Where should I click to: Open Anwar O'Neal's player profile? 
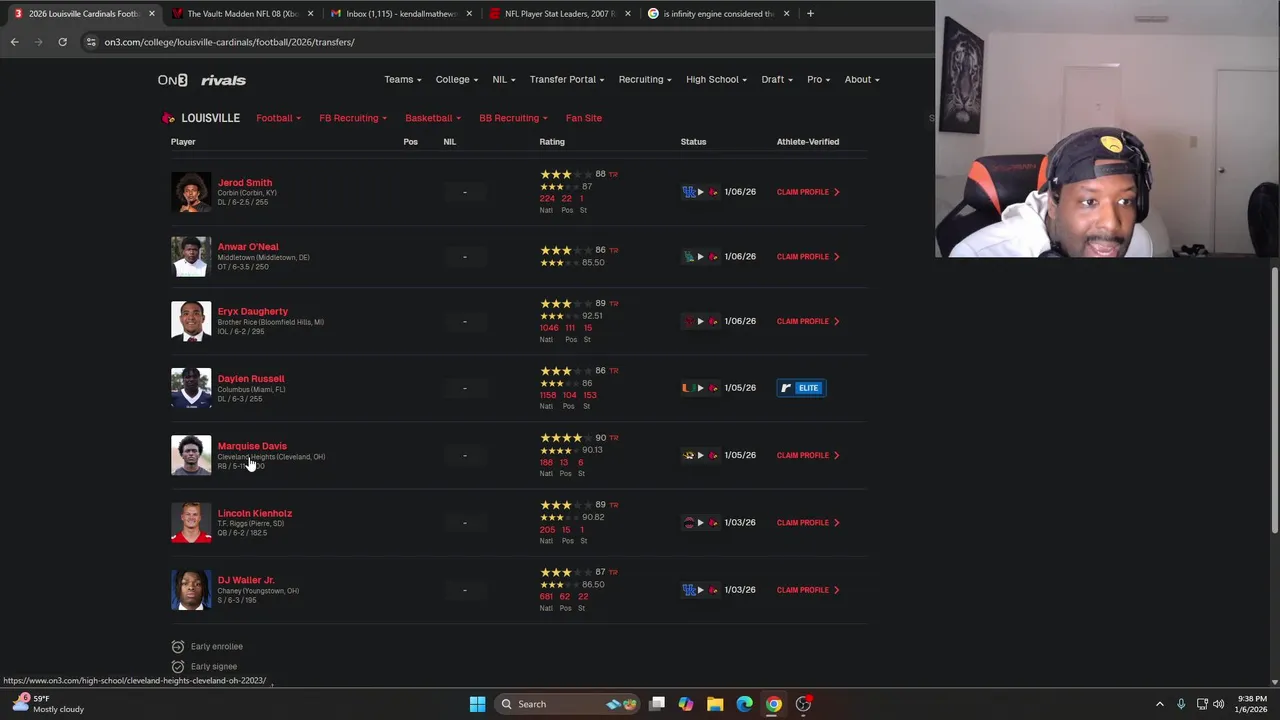coord(248,247)
